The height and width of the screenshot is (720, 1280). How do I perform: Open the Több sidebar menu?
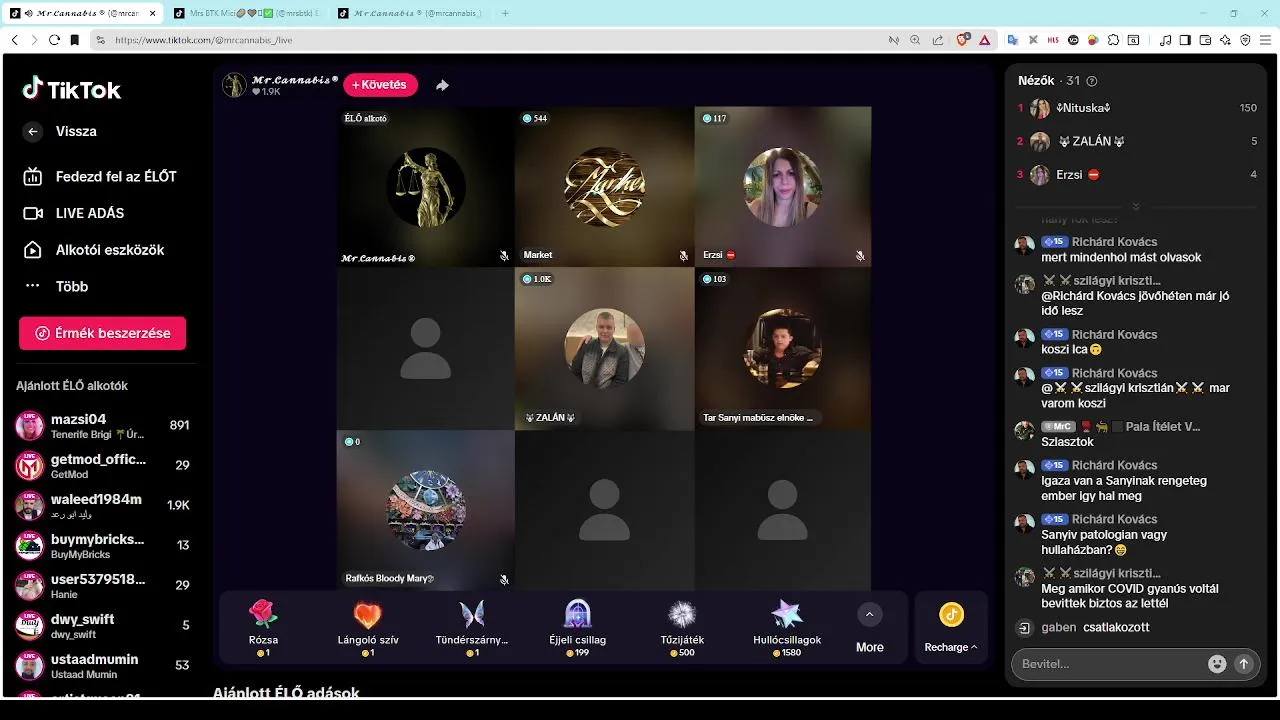(x=56, y=286)
